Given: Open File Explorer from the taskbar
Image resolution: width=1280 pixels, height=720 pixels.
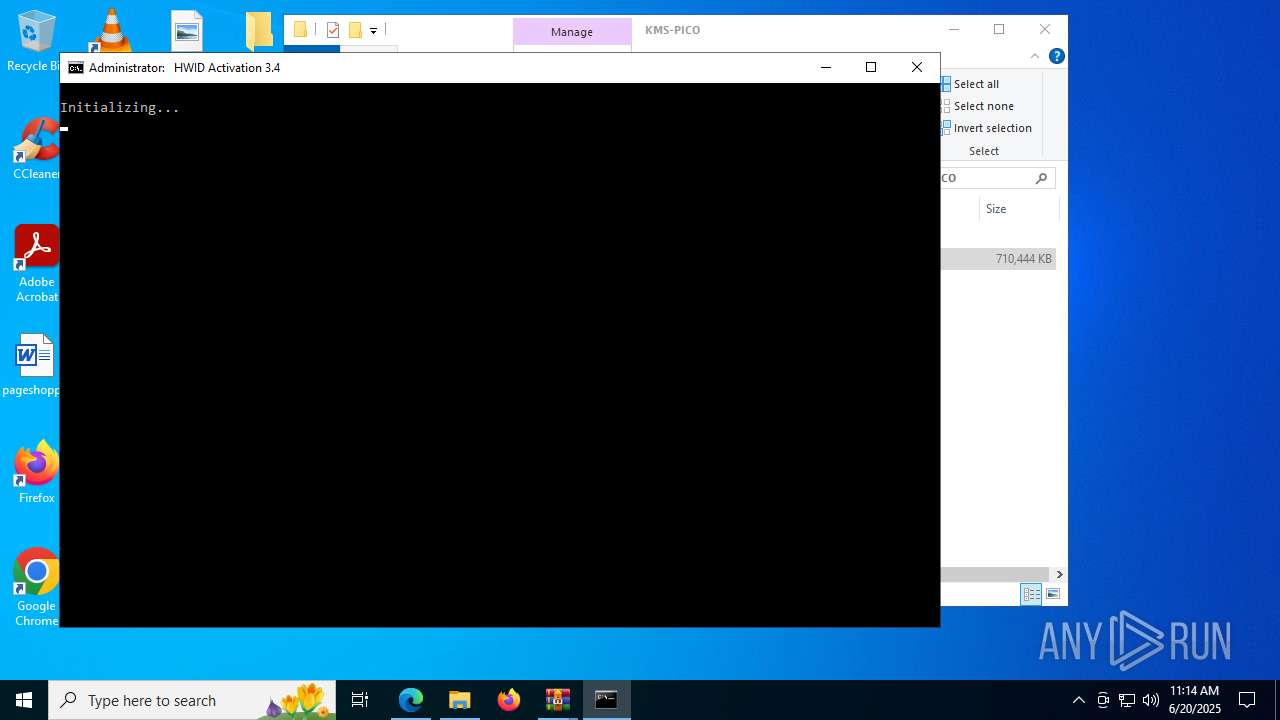Looking at the screenshot, I should tap(459, 700).
